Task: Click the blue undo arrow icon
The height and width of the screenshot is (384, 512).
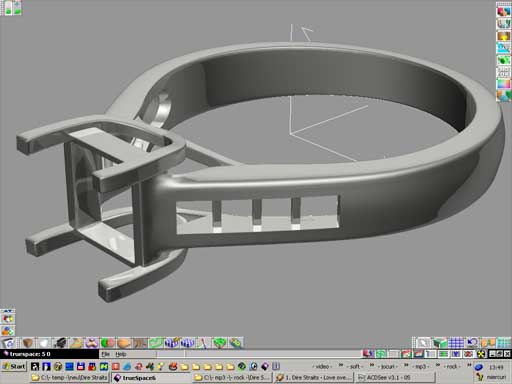Action: click(472, 343)
